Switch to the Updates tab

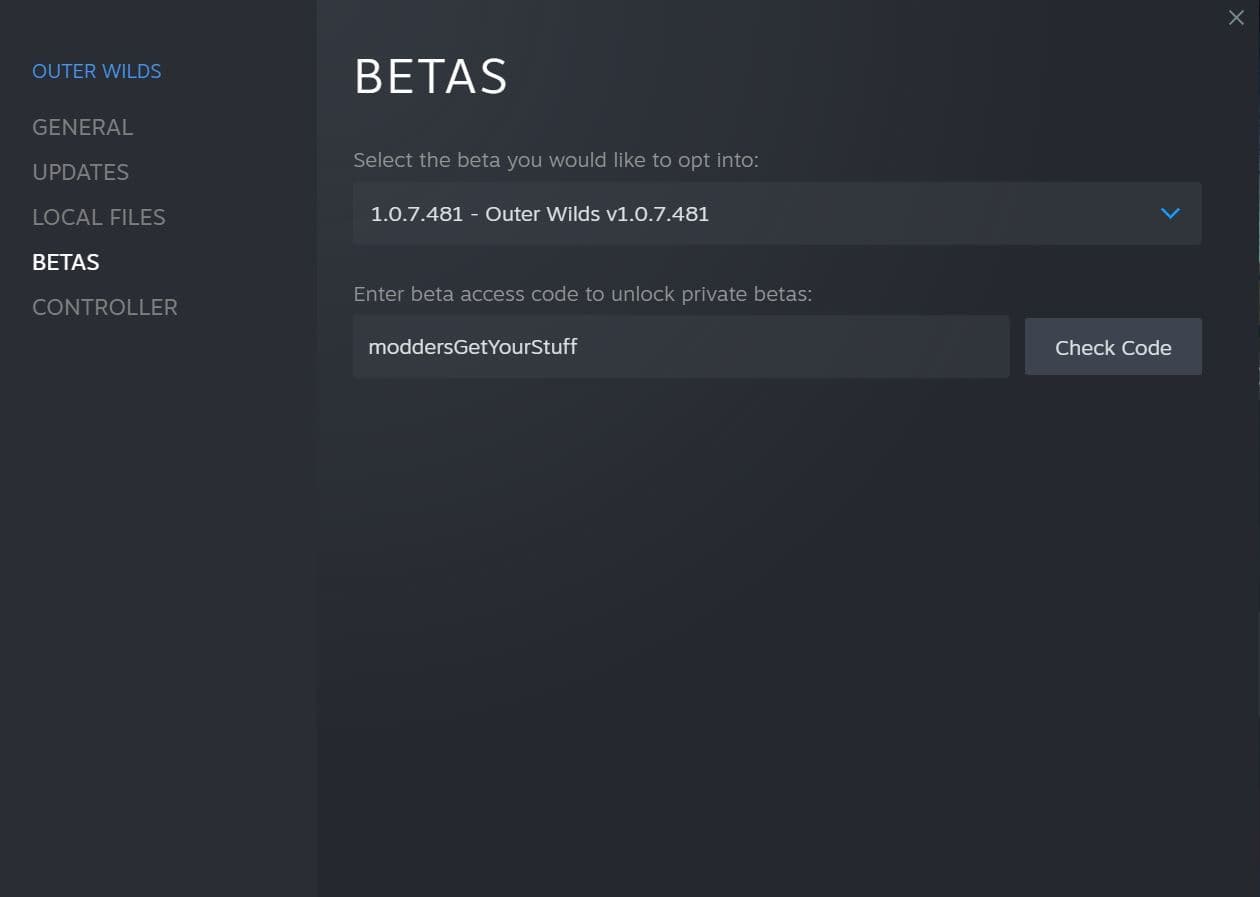(80, 172)
